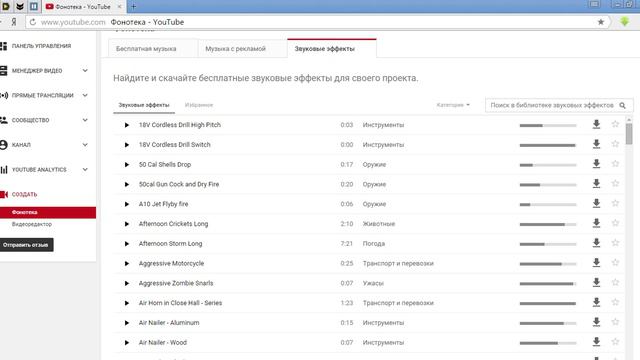Expand Прямые трансляции sidebar section

click(85, 96)
